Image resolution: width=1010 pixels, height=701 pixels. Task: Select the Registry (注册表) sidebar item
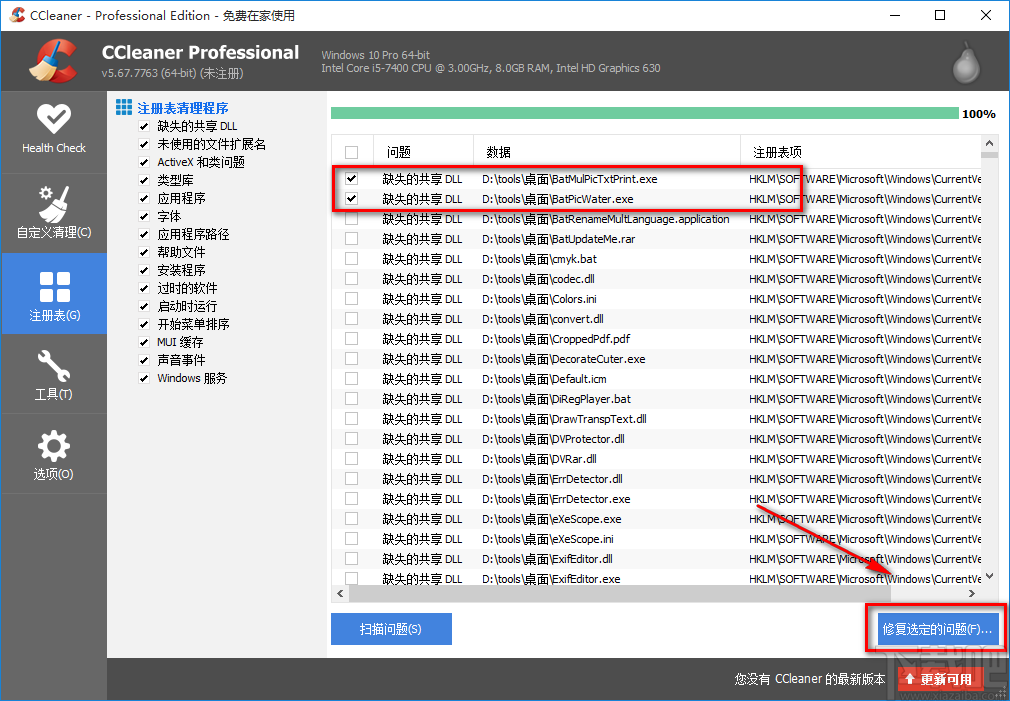[54, 294]
